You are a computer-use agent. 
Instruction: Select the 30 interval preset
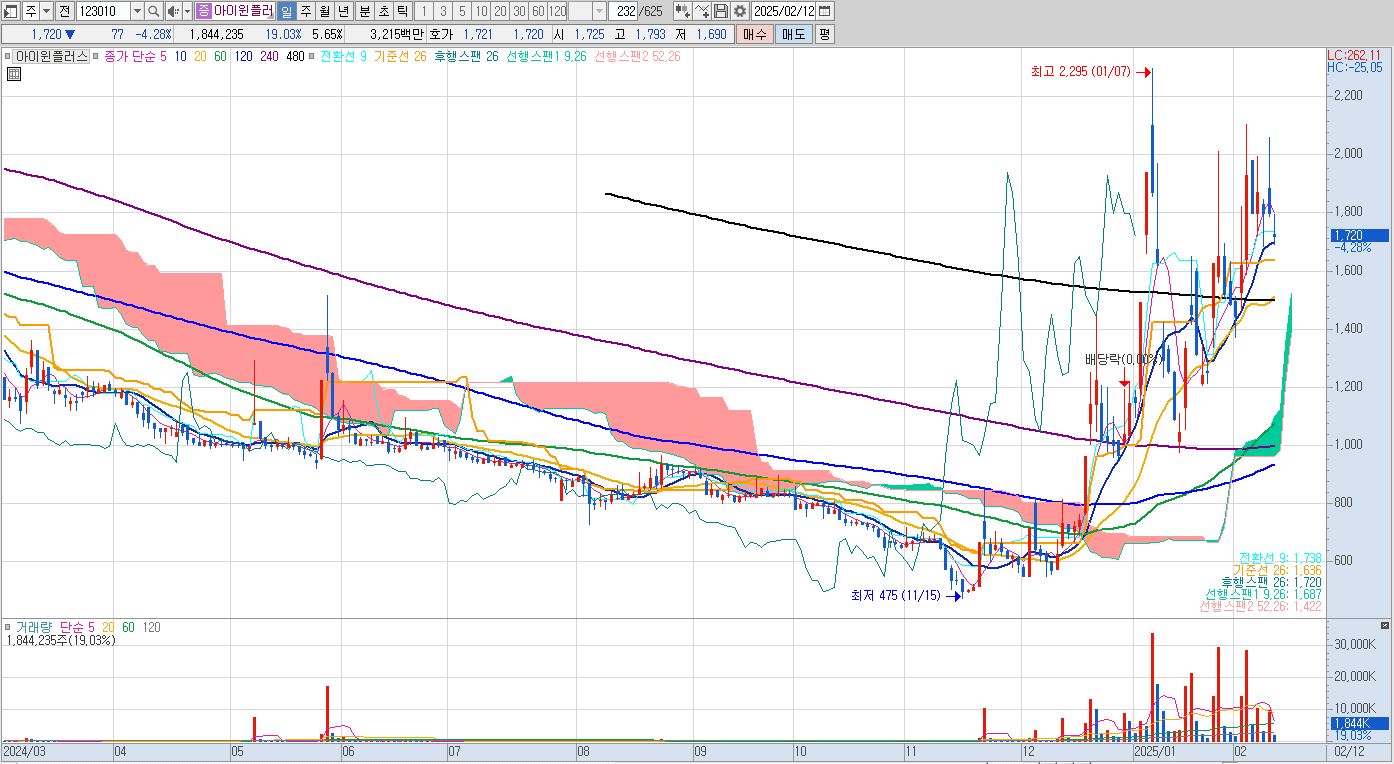point(519,11)
